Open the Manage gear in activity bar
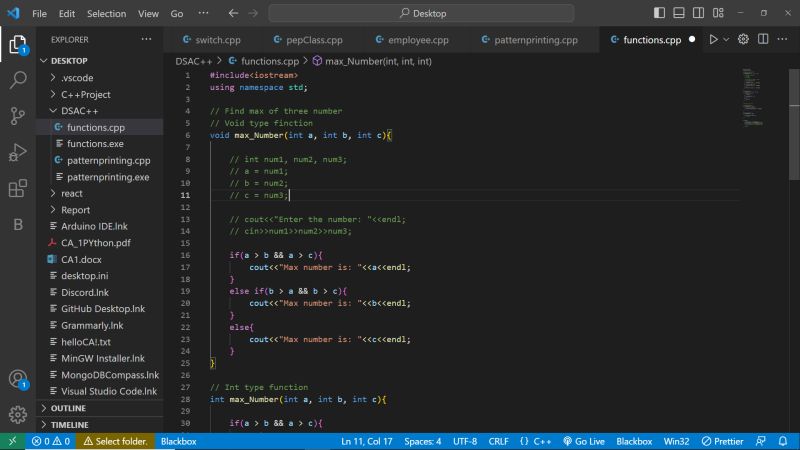The image size is (800, 450). (18, 415)
